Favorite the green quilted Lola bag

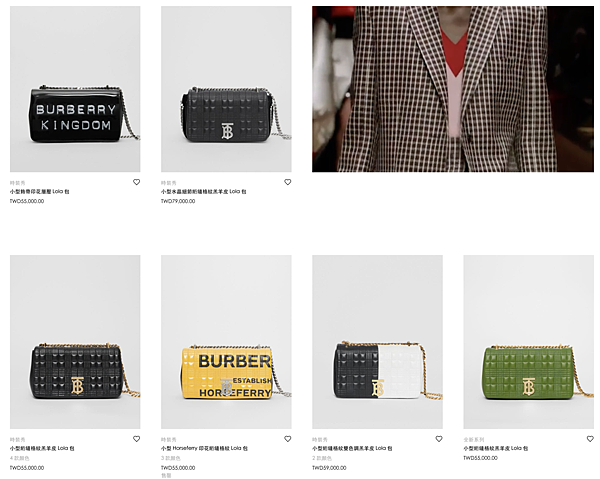point(590,439)
